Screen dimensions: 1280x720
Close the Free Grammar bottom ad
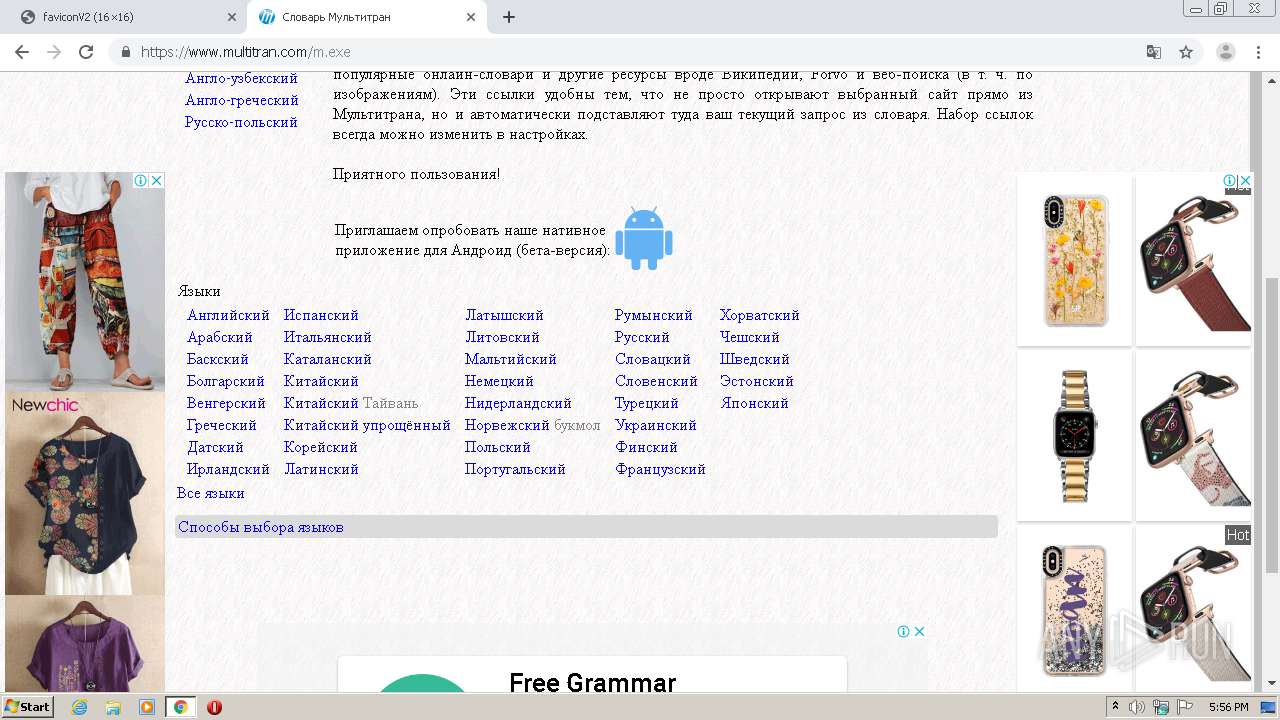pyautogui.click(x=919, y=631)
